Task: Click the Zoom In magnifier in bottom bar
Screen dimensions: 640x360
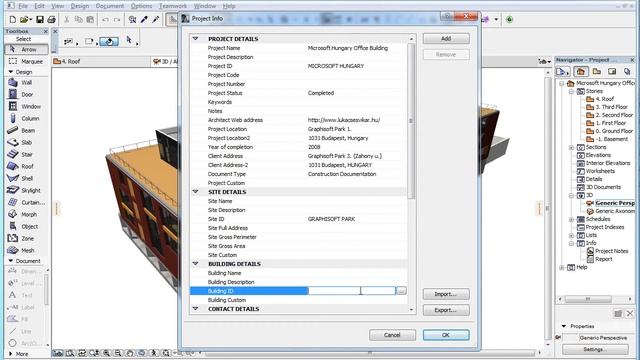Action: coord(106,353)
